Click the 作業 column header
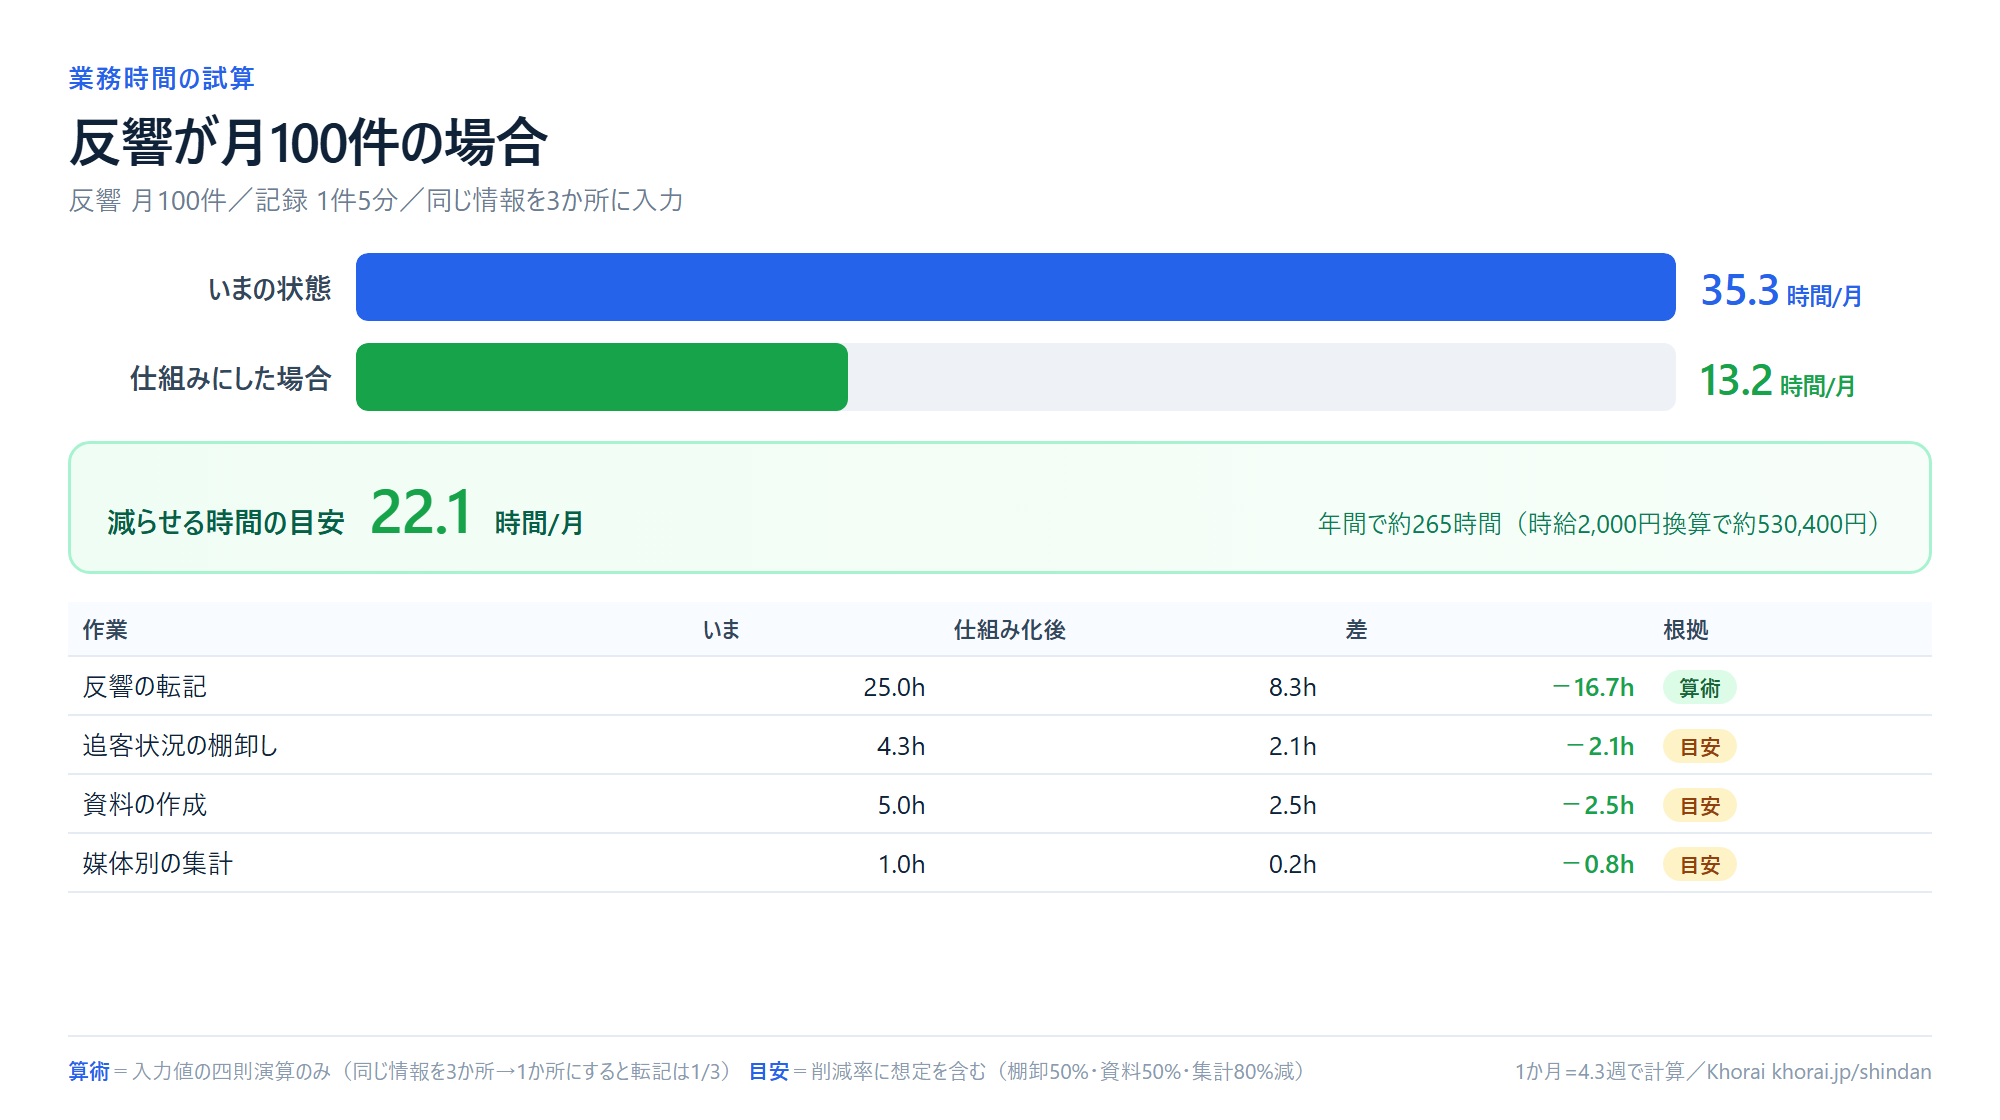This screenshot has height=1120, width=2000. [105, 629]
